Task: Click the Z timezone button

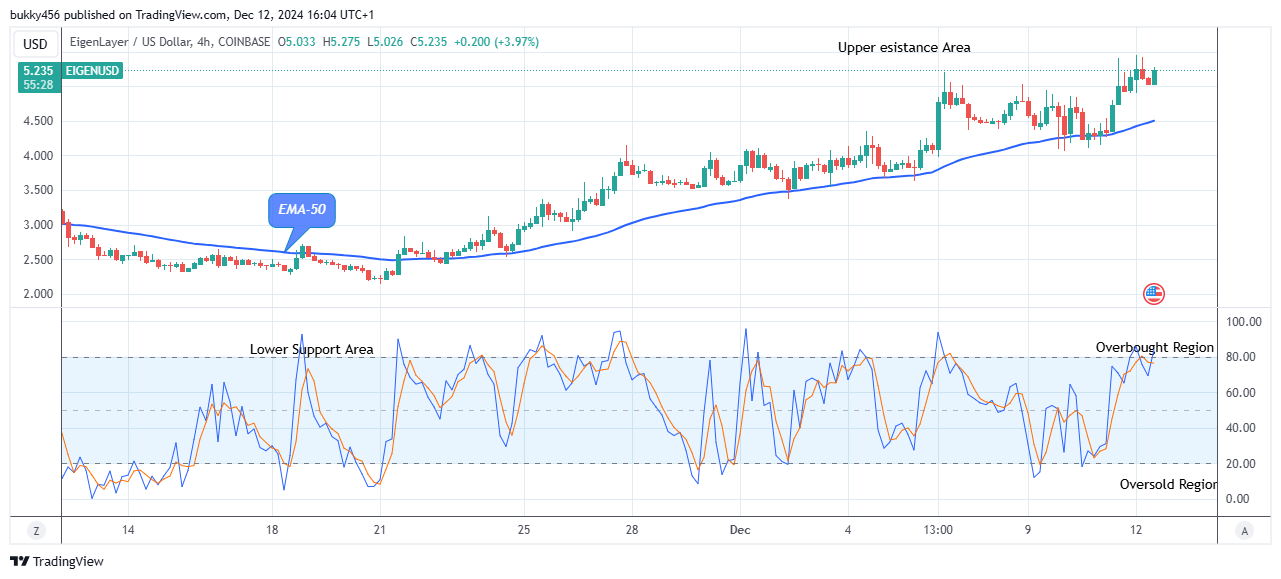Action: 36,531
